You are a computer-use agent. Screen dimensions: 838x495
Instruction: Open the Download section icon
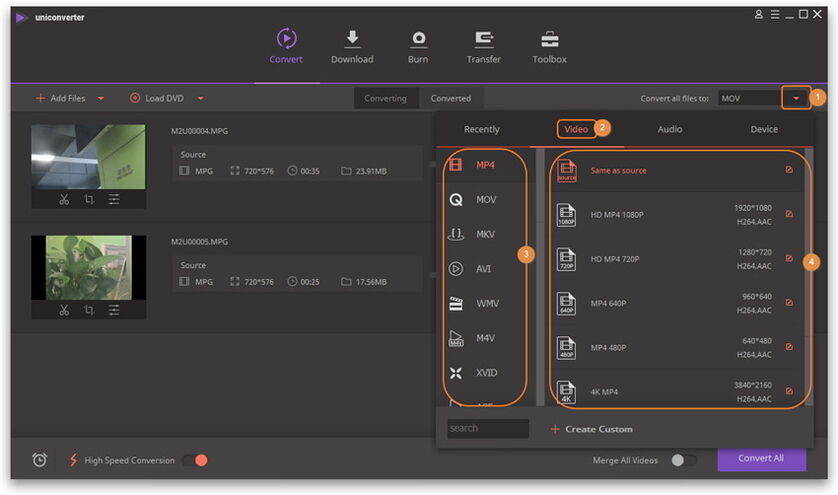tap(351, 40)
